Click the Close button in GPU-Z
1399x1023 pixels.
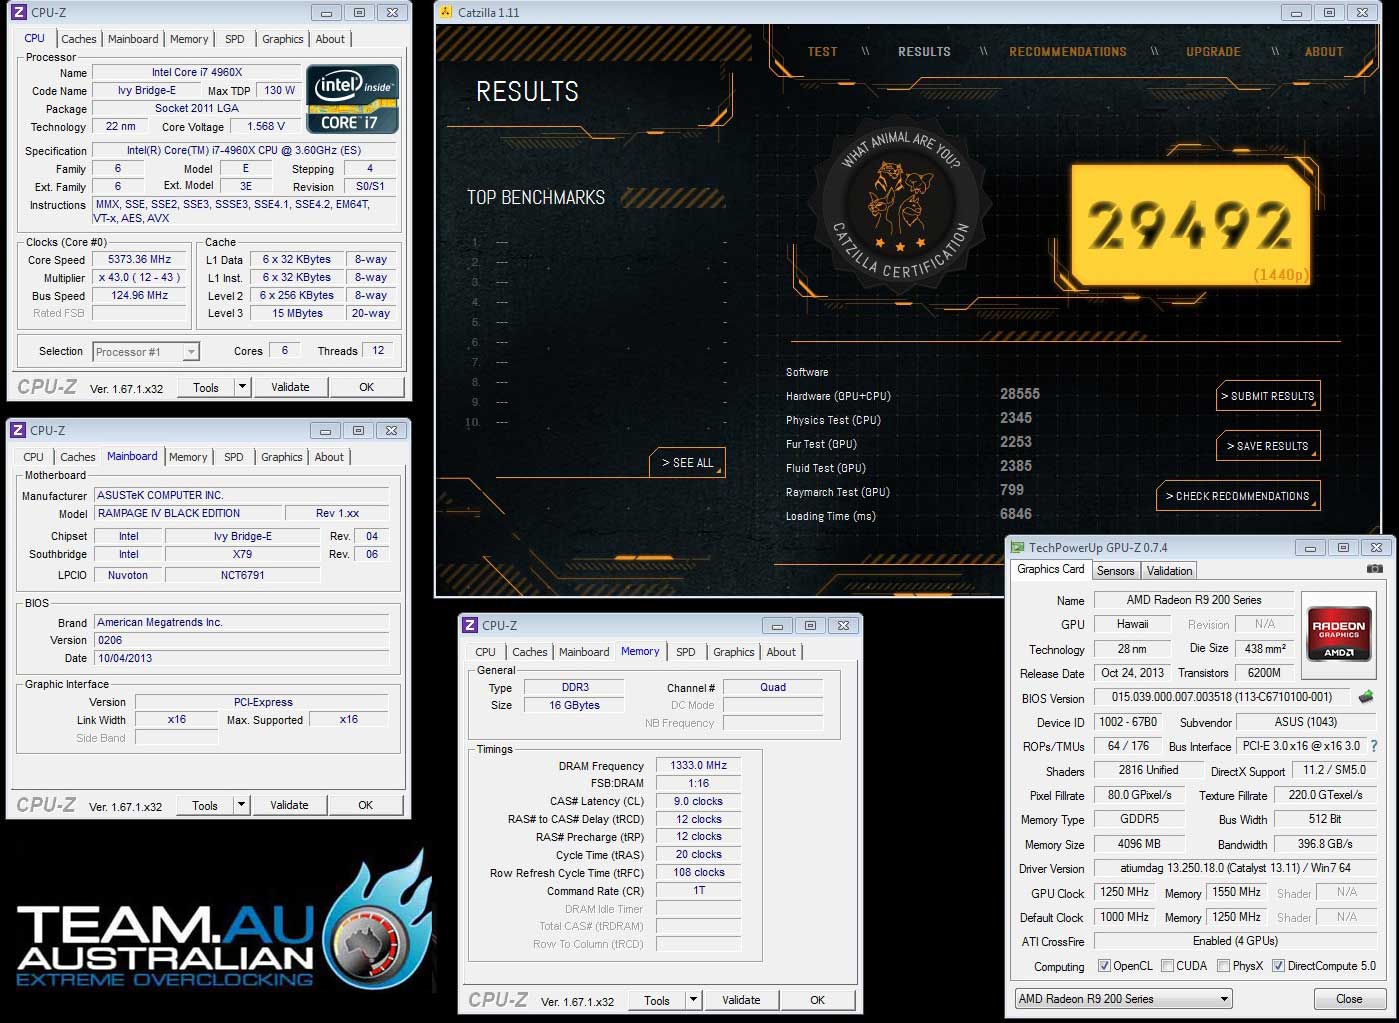[1349, 999]
